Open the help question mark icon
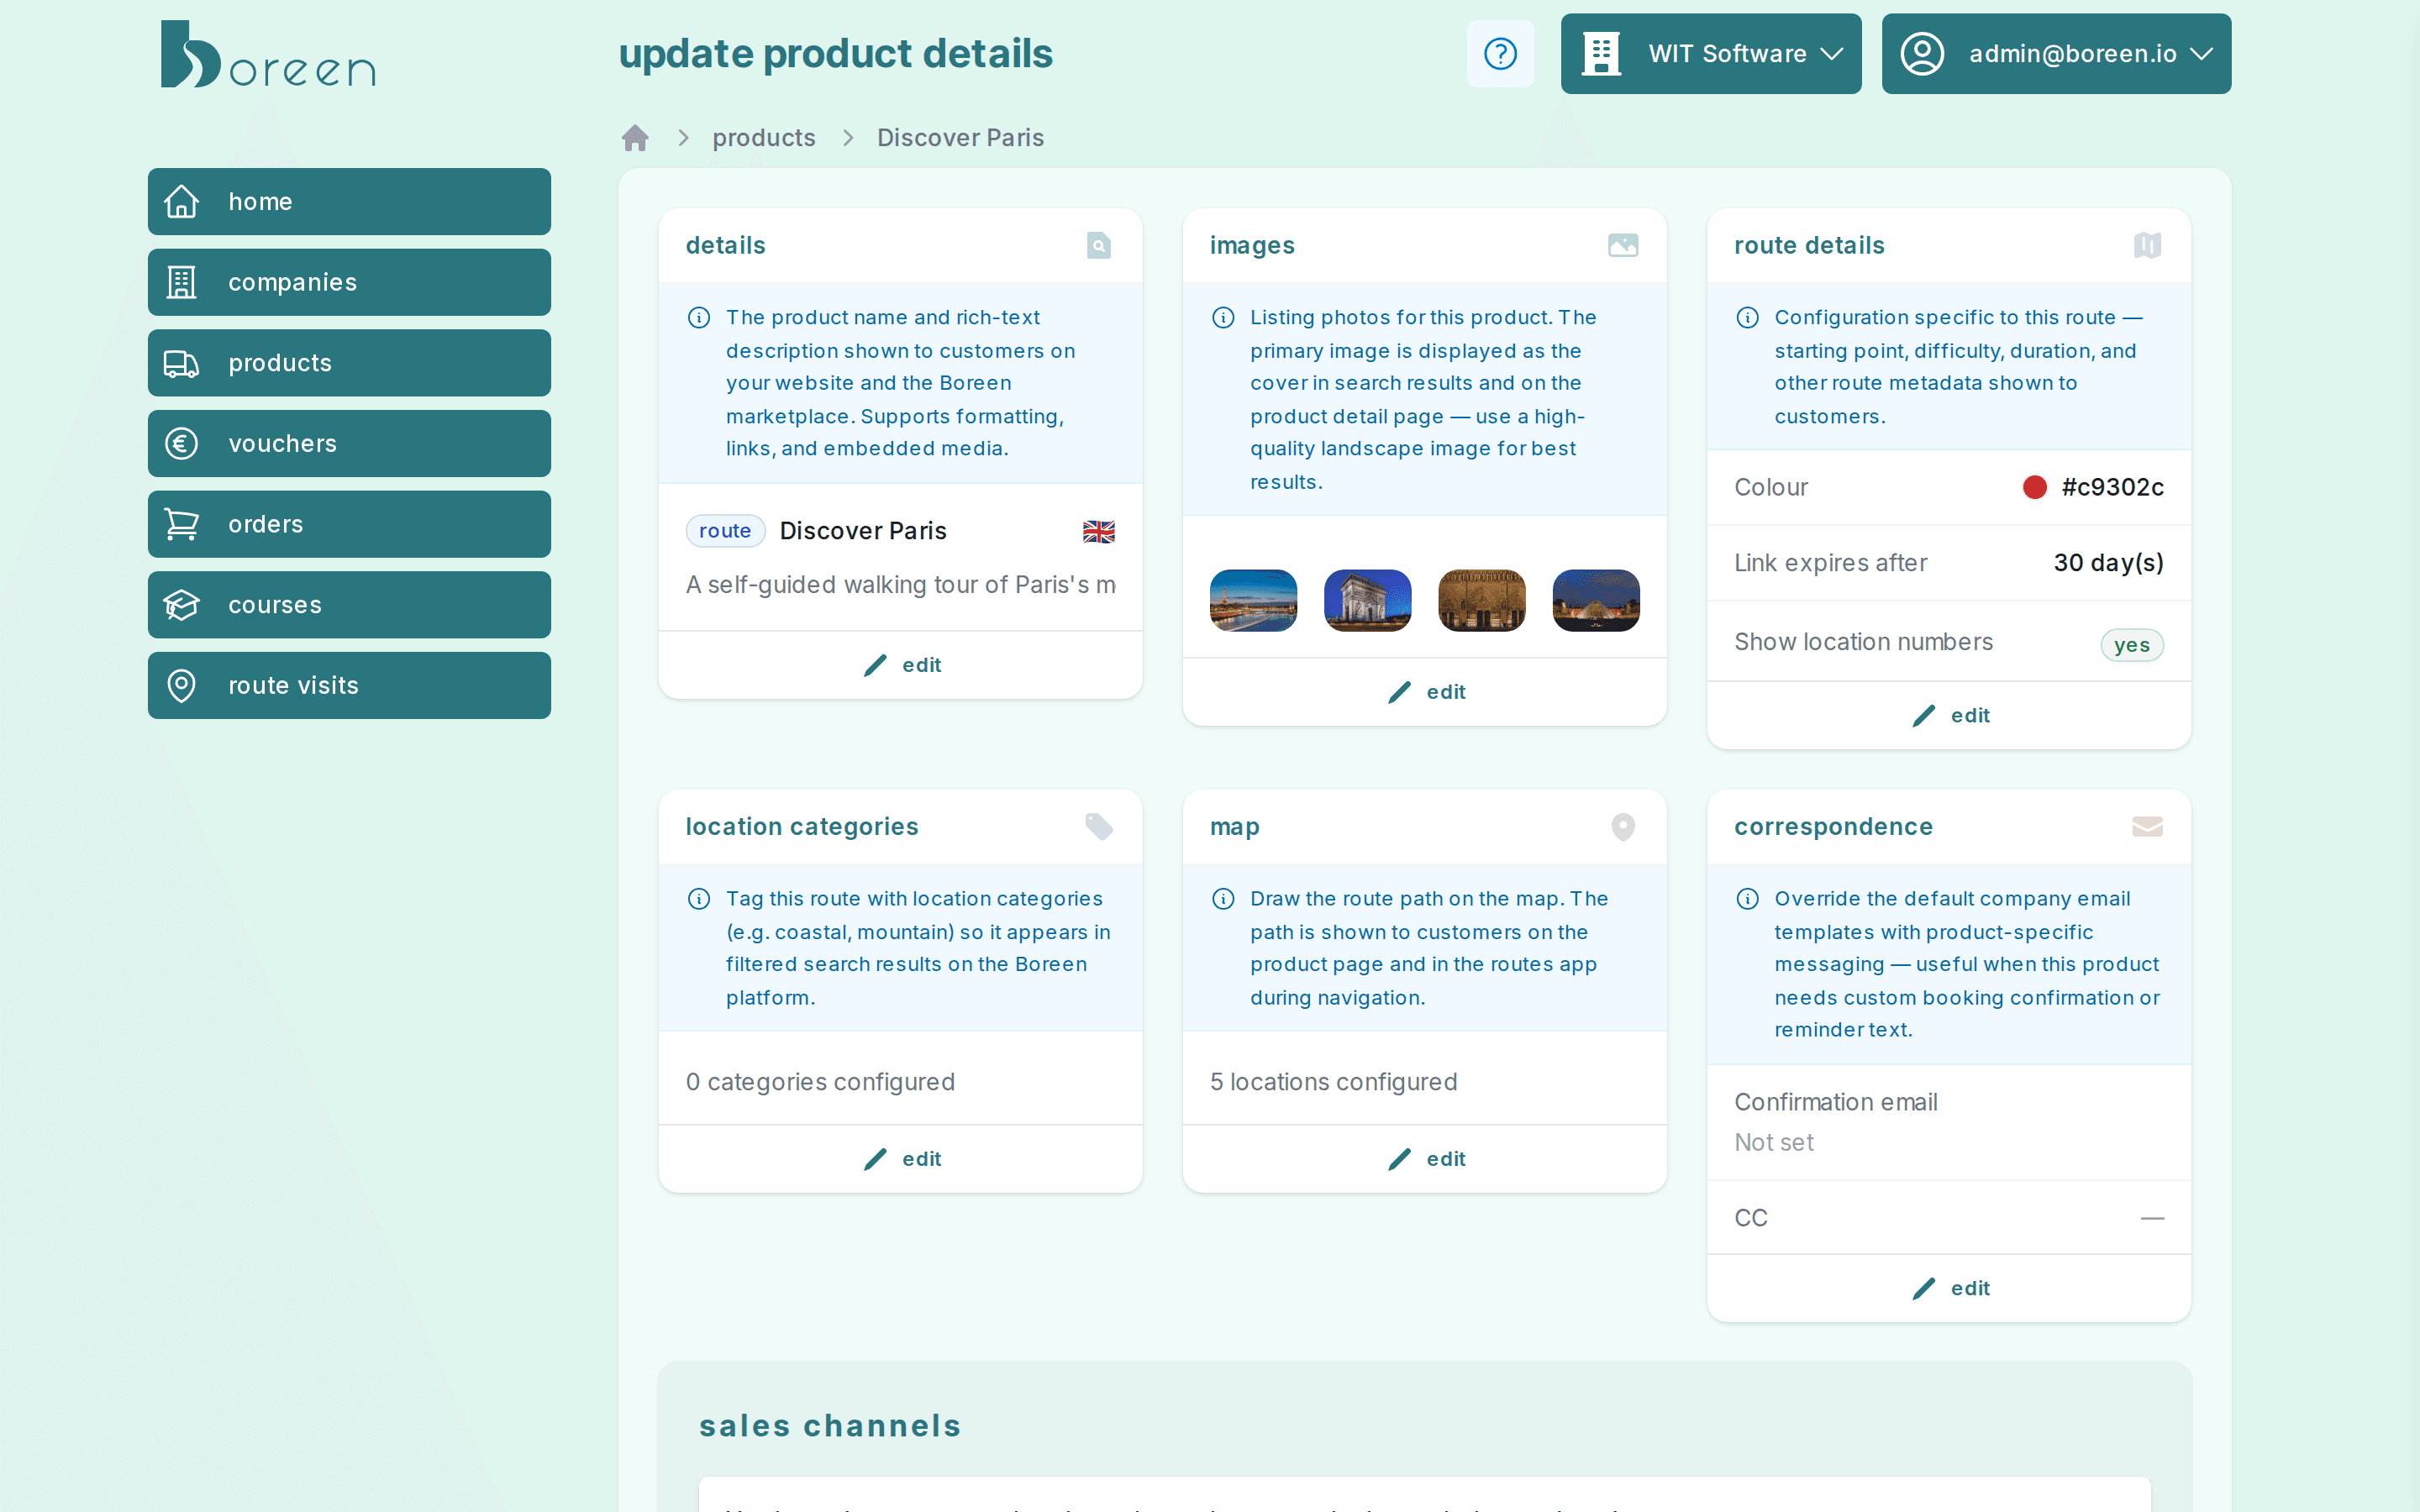The height and width of the screenshot is (1512, 2420). pyautogui.click(x=1500, y=54)
